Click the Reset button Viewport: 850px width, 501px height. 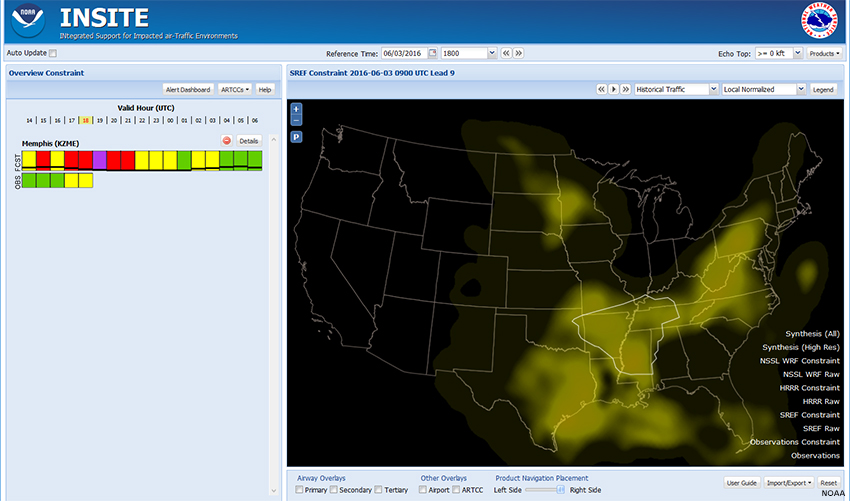tap(828, 483)
